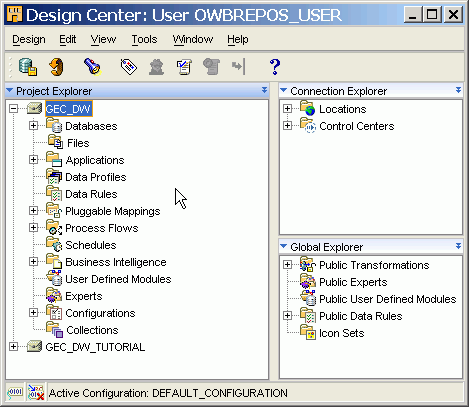
Task: Expand the Control Centers node
Action: pos(287,126)
